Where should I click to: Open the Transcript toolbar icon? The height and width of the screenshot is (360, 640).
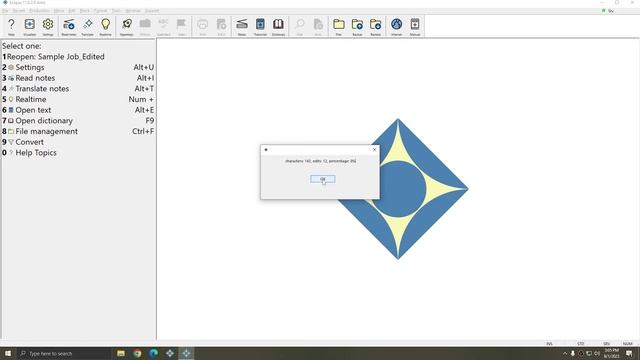[260, 27]
